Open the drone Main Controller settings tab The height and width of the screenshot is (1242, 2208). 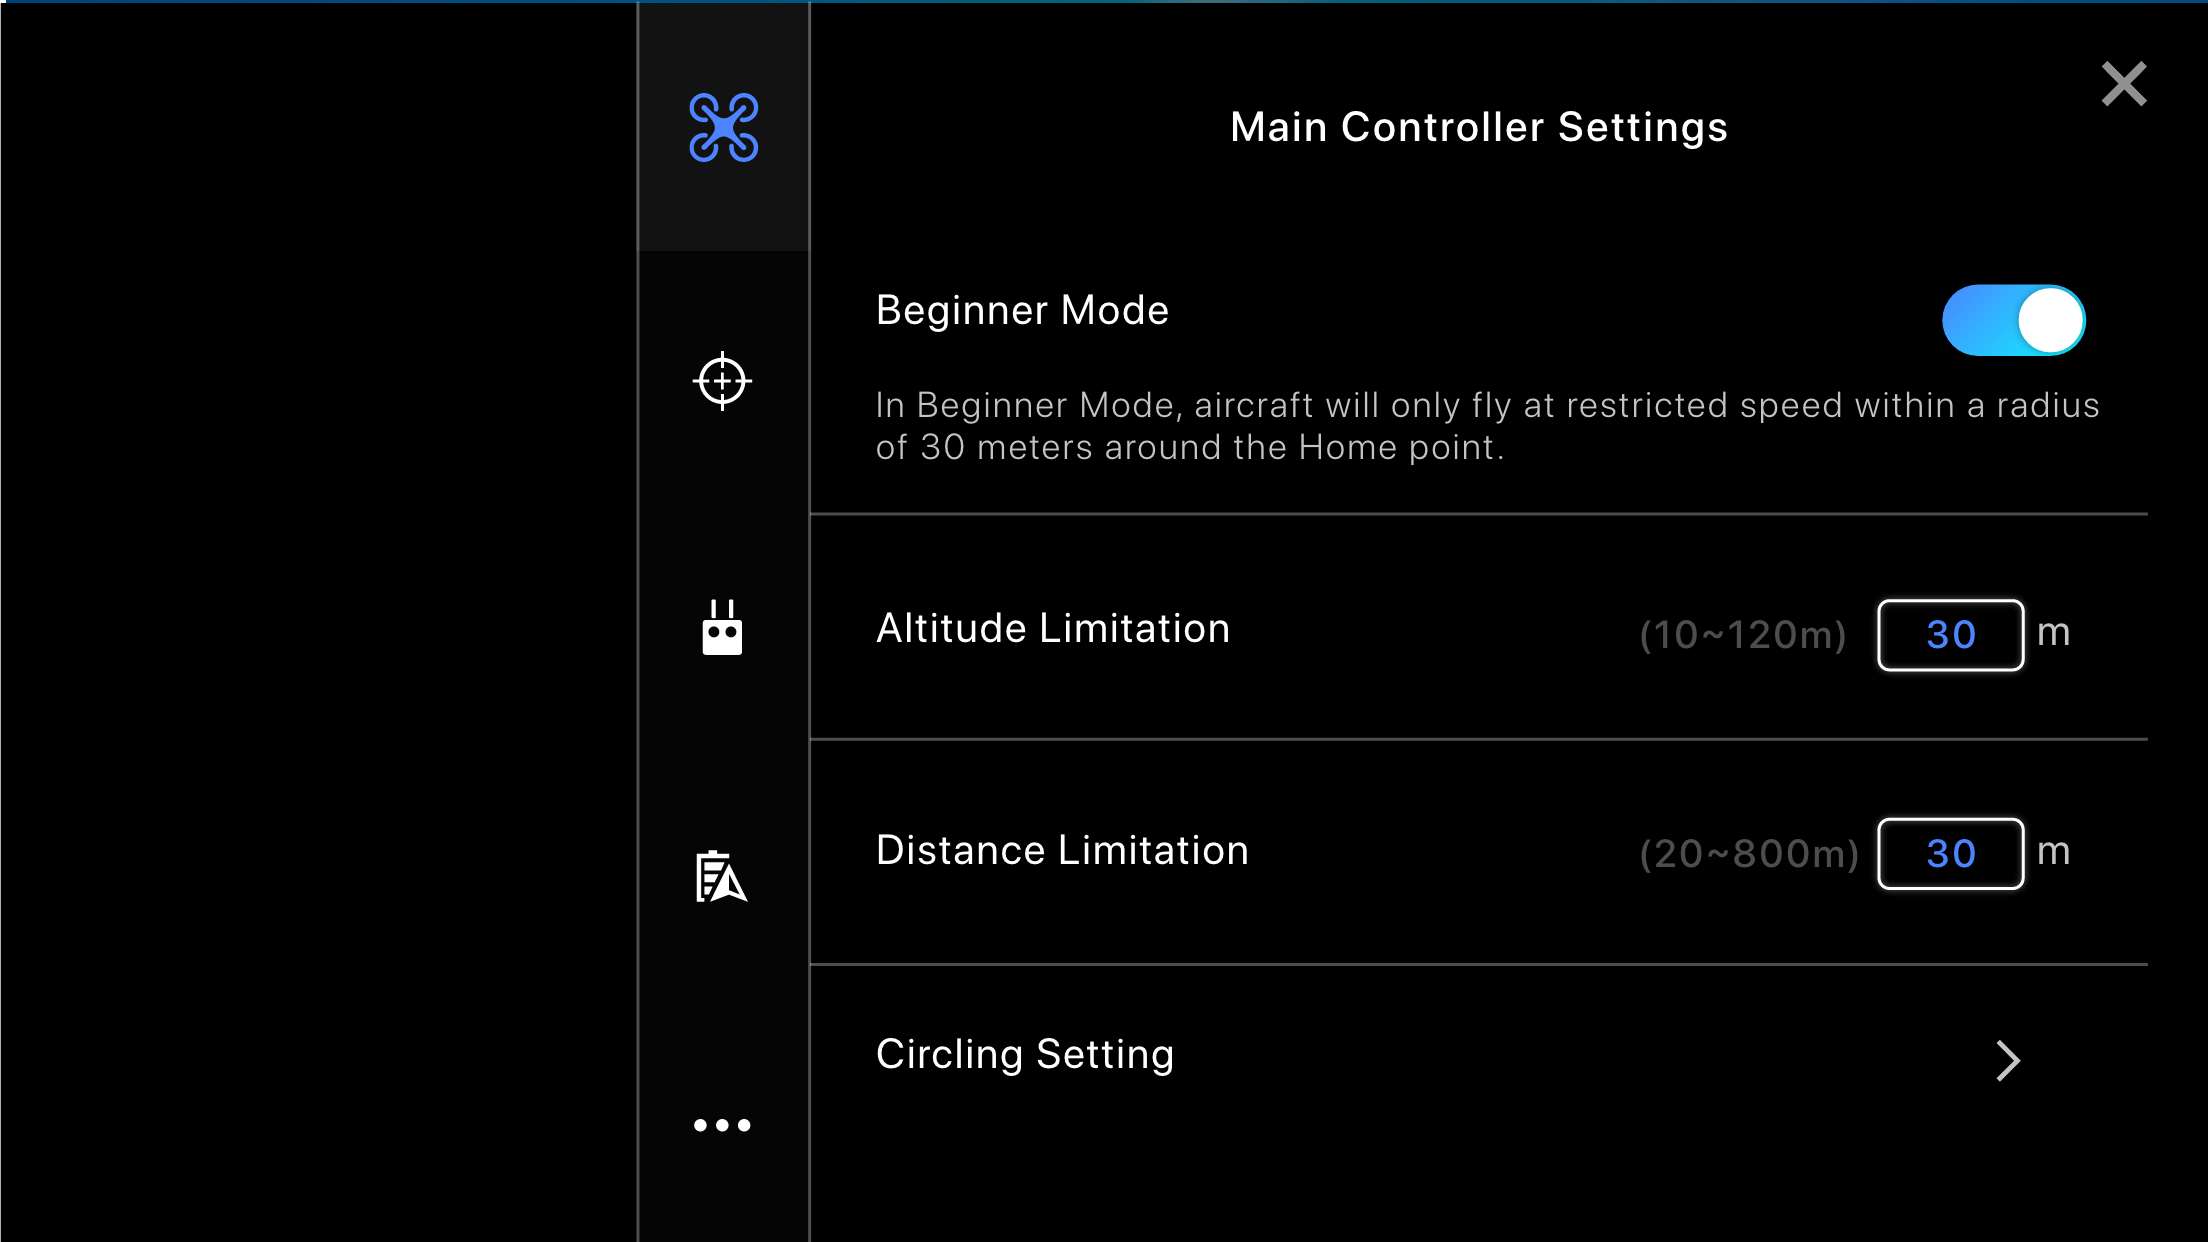tap(723, 128)
